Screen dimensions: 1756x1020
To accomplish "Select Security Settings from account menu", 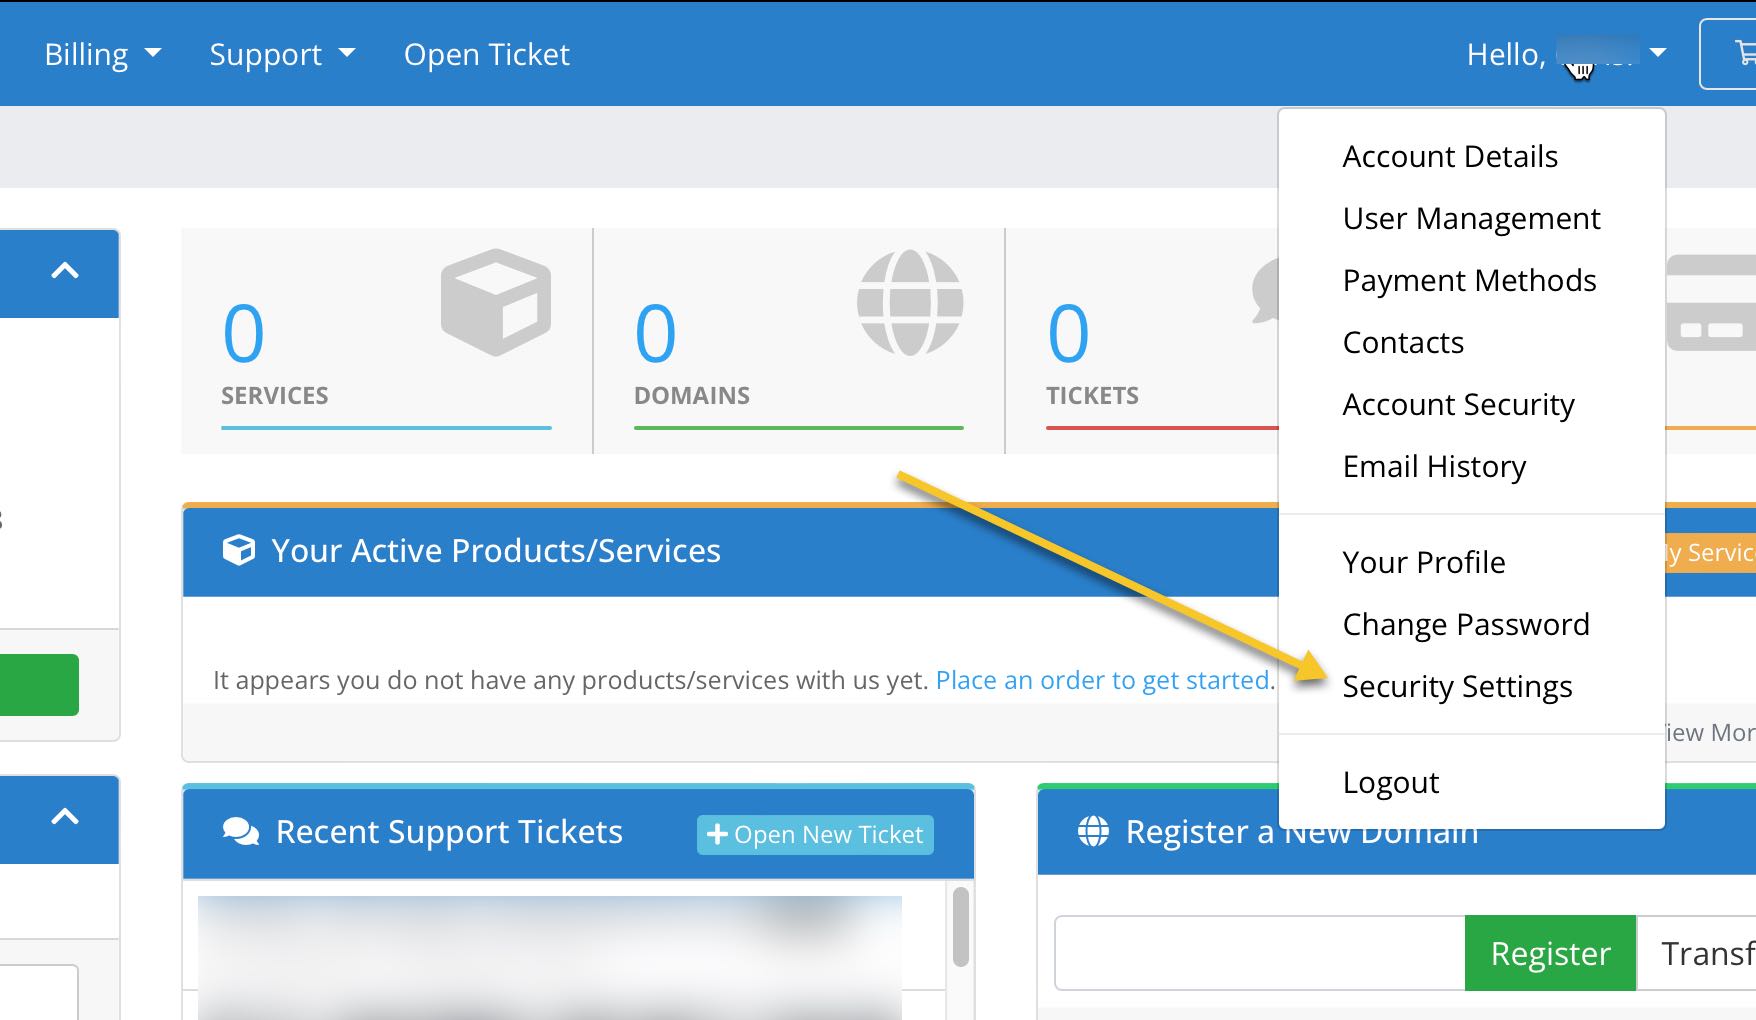I will pyautogui.click(x=1457, y=687).
